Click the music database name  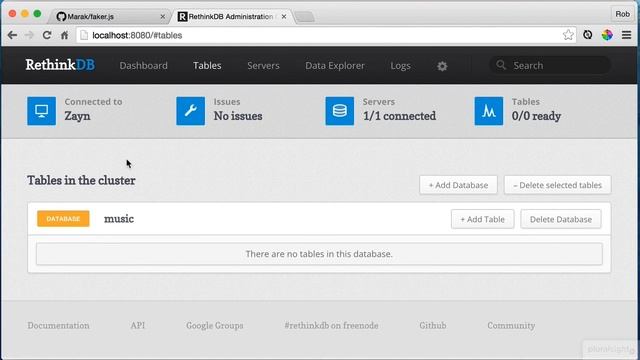point(119,219)
